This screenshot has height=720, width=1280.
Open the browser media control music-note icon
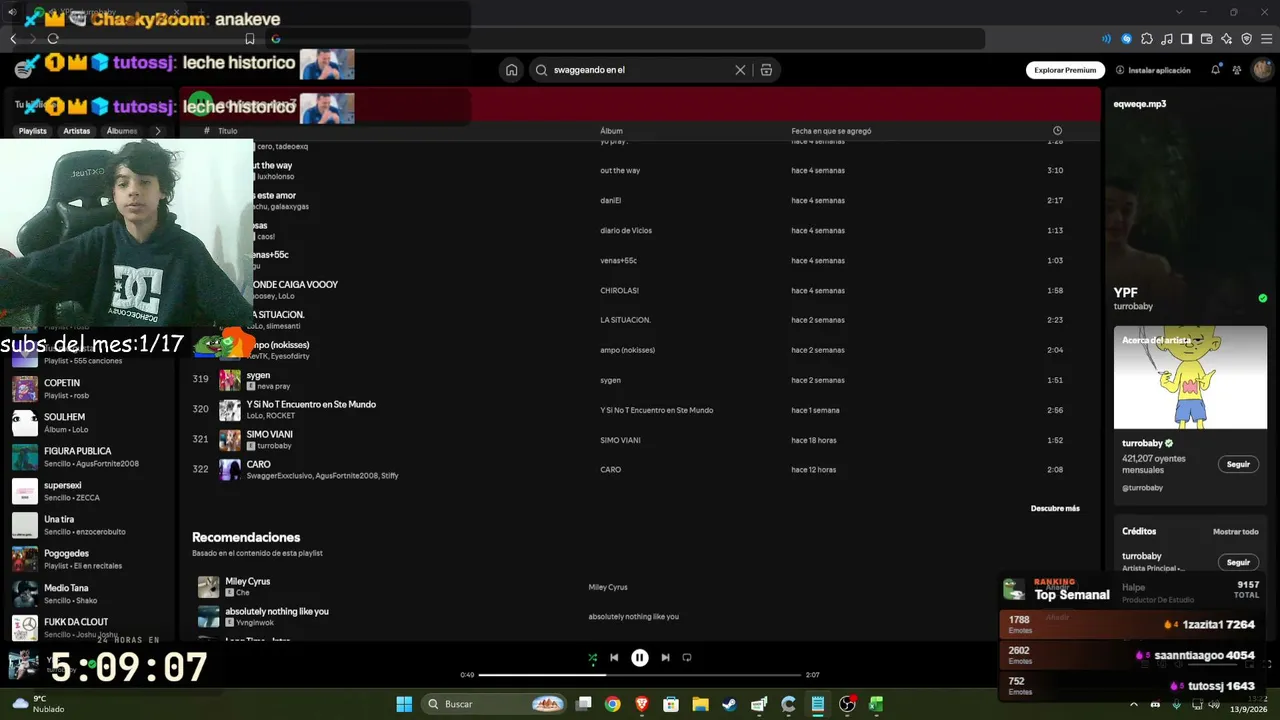point(1167,39)
